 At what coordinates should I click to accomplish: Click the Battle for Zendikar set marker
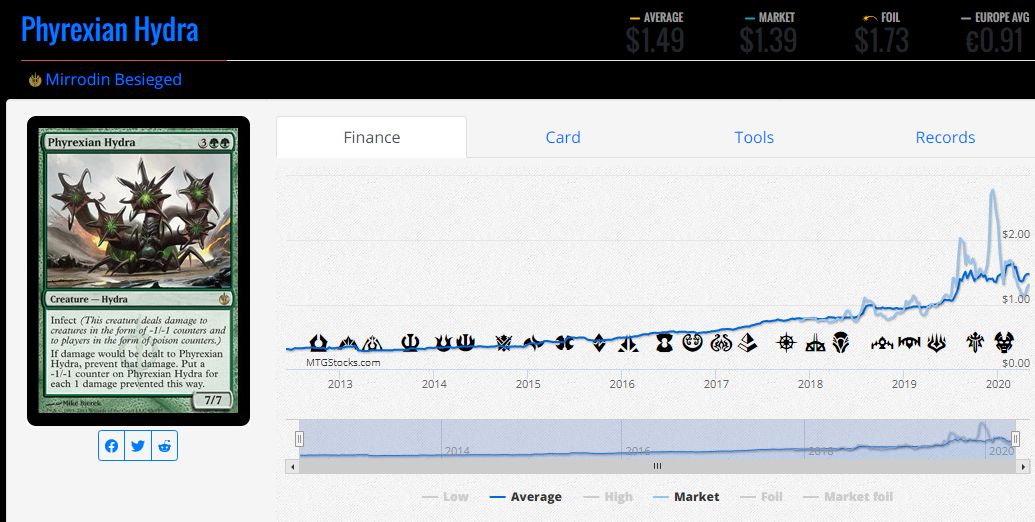[599, 343]
